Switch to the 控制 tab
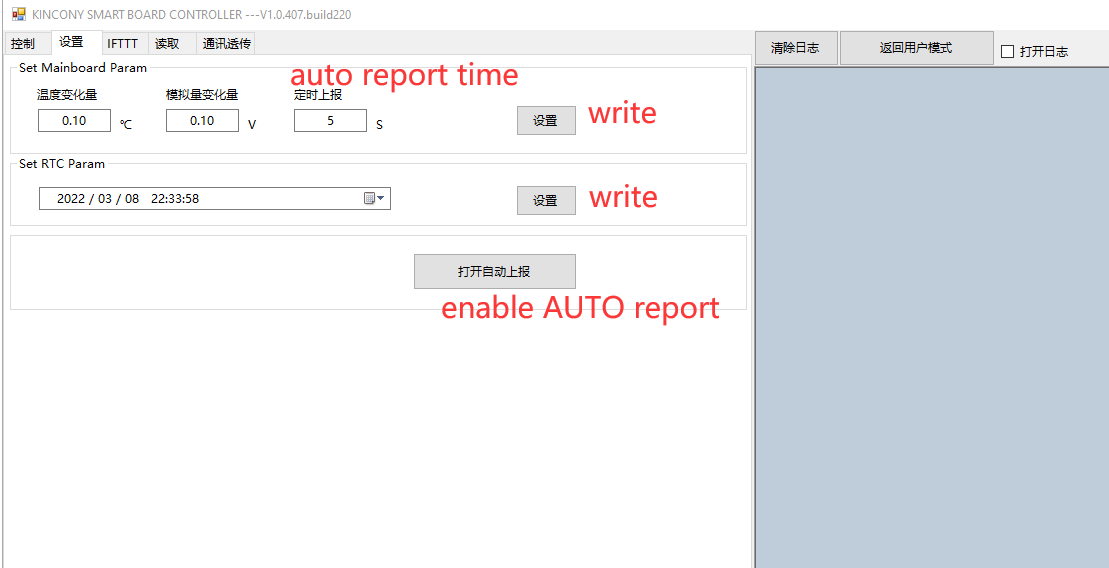 (x=23, y=44)
